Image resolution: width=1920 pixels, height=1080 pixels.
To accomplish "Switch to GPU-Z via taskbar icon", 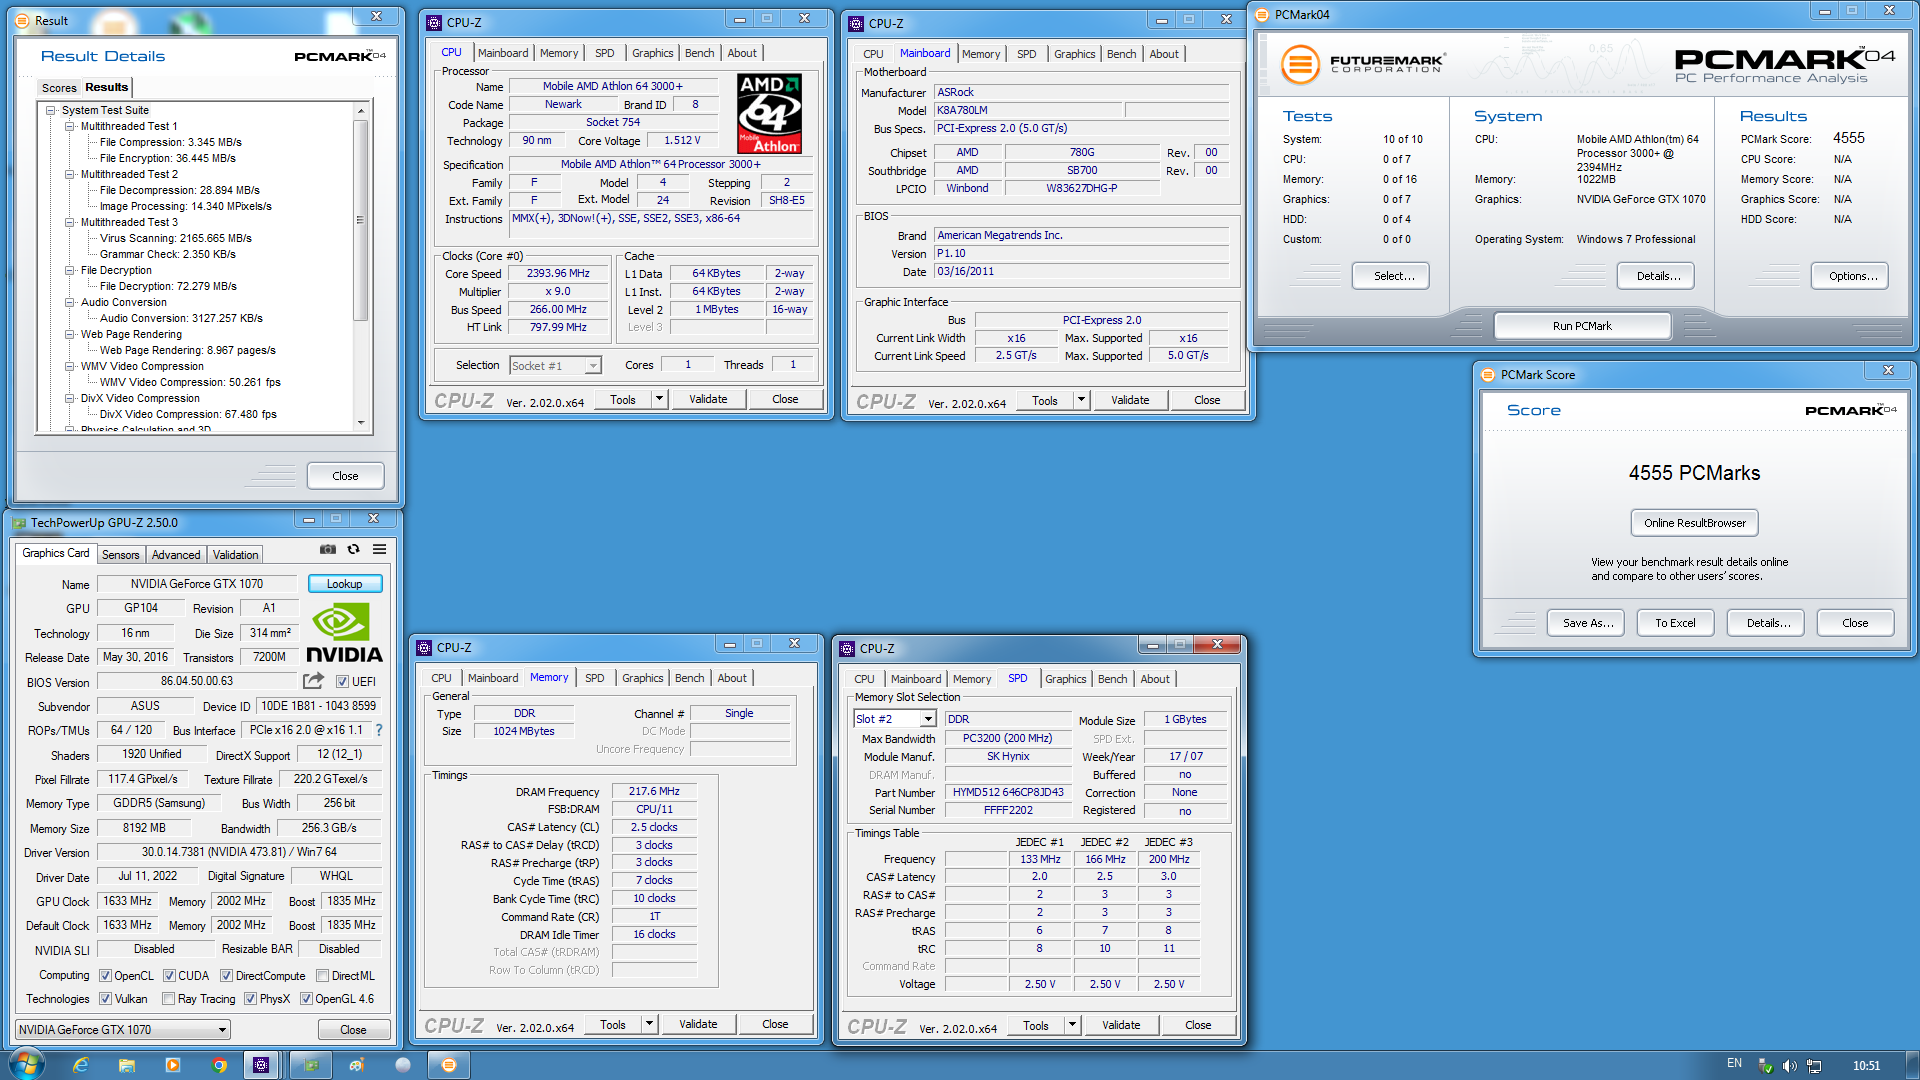I will [x=311, y=1065].
